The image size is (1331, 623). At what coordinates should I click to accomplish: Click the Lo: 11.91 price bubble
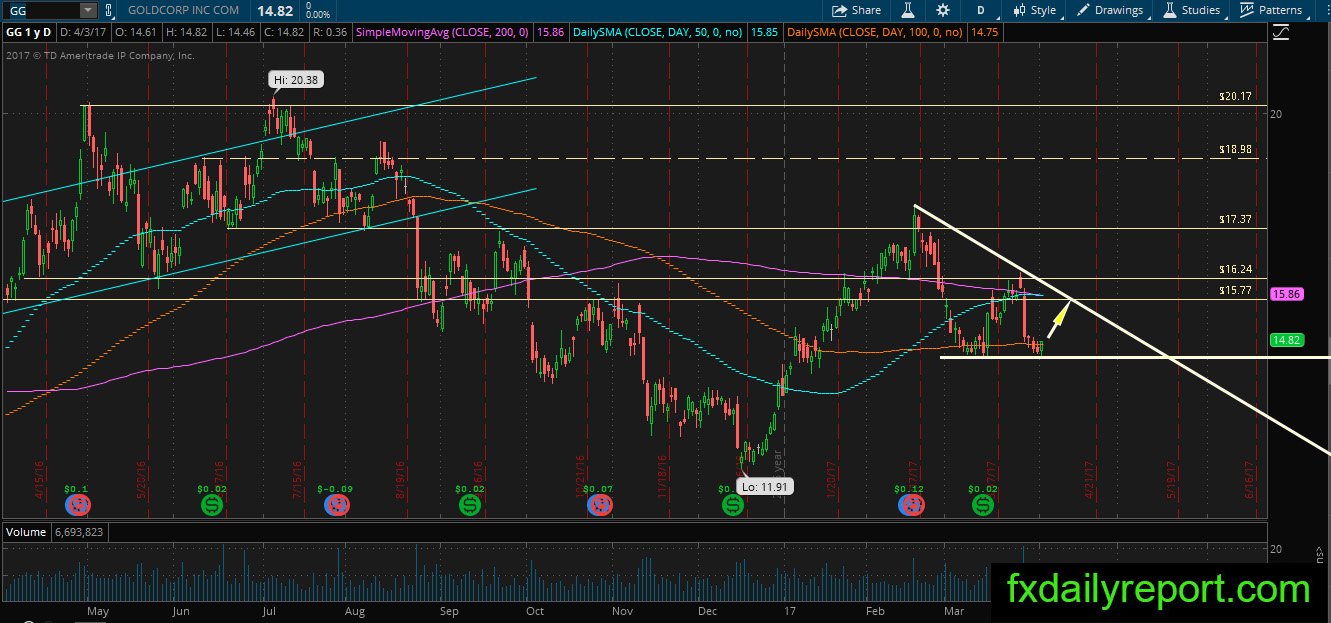pos(764,487)
